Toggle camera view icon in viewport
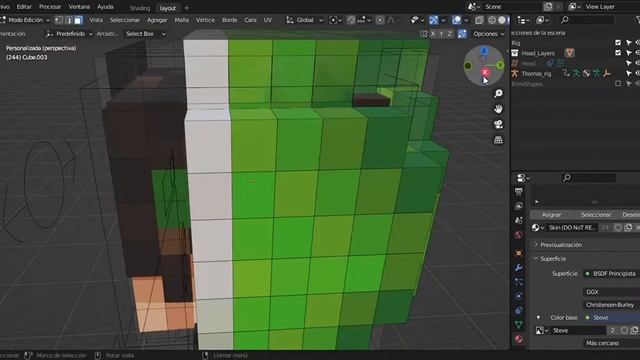This screenshot has width=640, height=360. [x=498, y=124]
